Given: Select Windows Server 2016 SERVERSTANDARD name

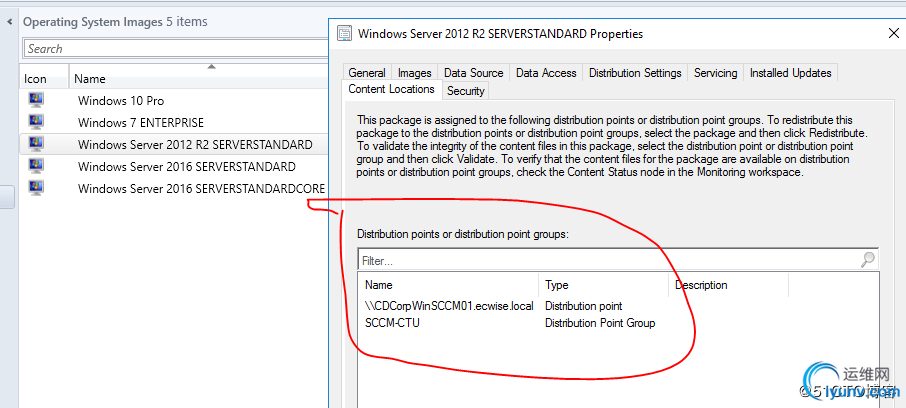Looking at the screenshot, I should pyautogui.click(x=187, y=166).
